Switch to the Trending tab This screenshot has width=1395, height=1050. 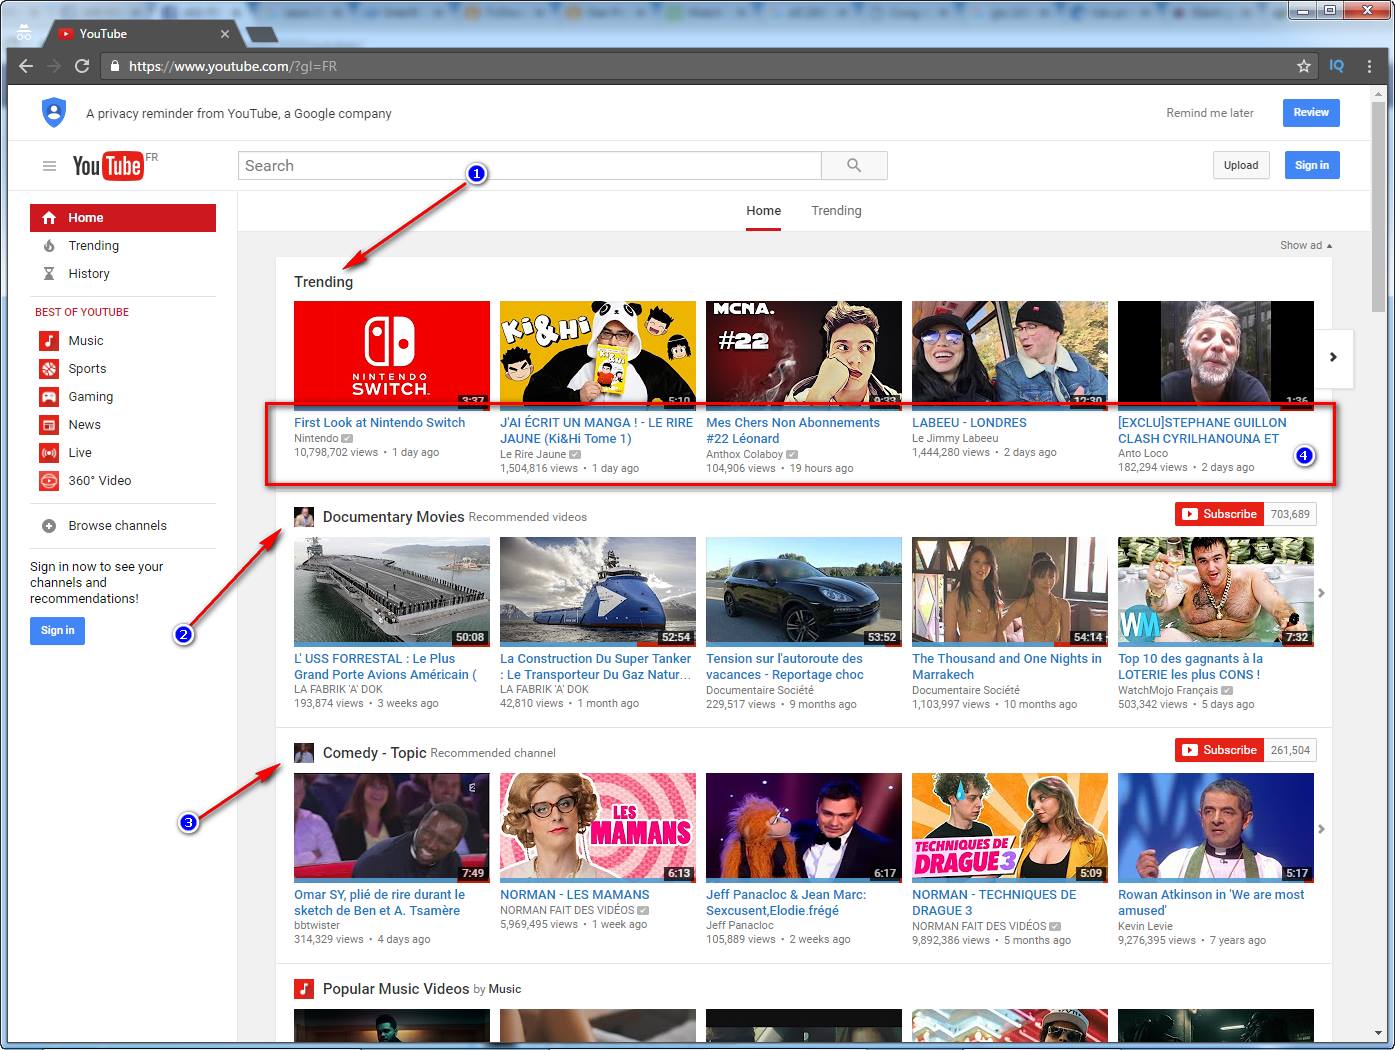[x=836, y=211]
